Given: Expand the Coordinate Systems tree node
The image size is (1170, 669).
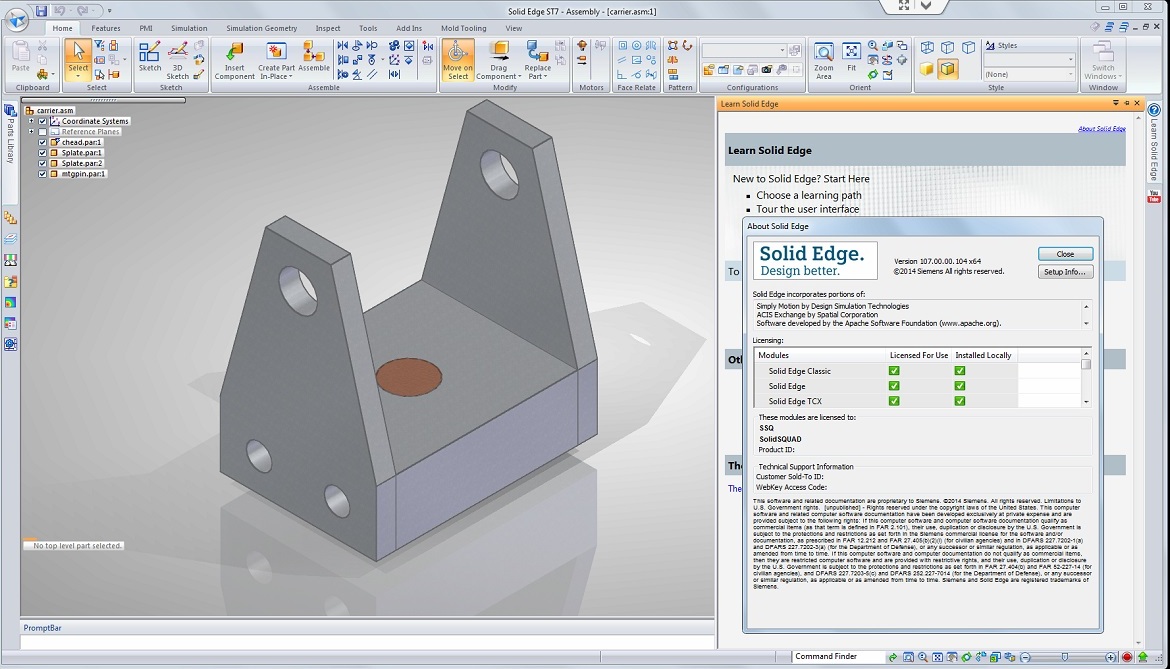Looking at the screenshot, I should [x=31, y=121].
